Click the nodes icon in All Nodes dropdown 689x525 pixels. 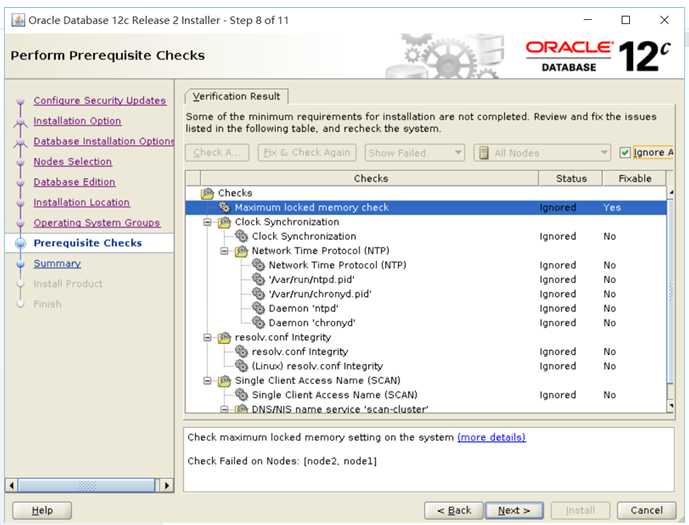pos(484,153)
